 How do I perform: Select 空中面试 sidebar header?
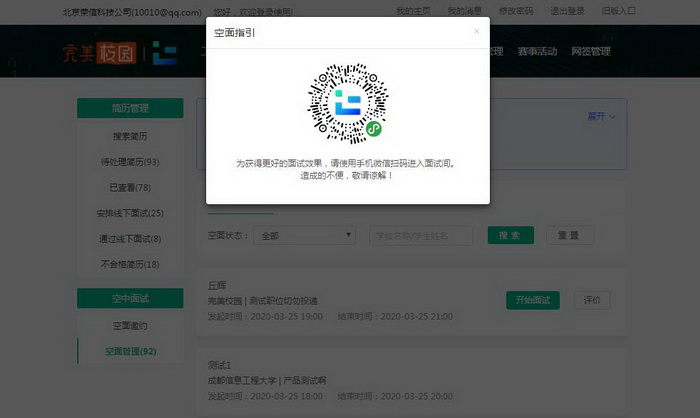click(x=130, y=298)
